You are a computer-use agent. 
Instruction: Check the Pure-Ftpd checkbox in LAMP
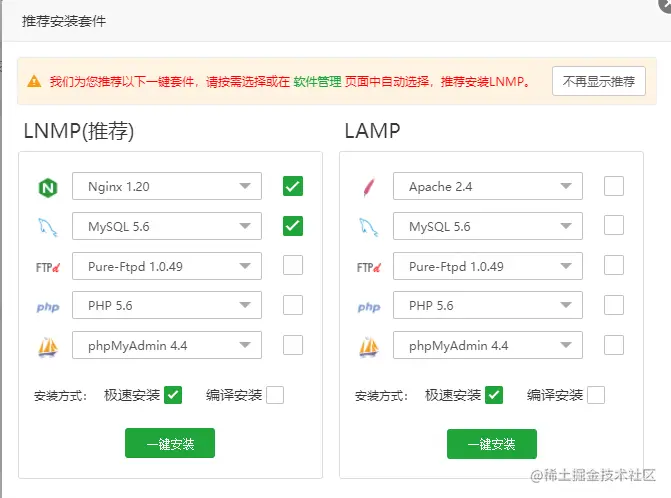[614, 265]
